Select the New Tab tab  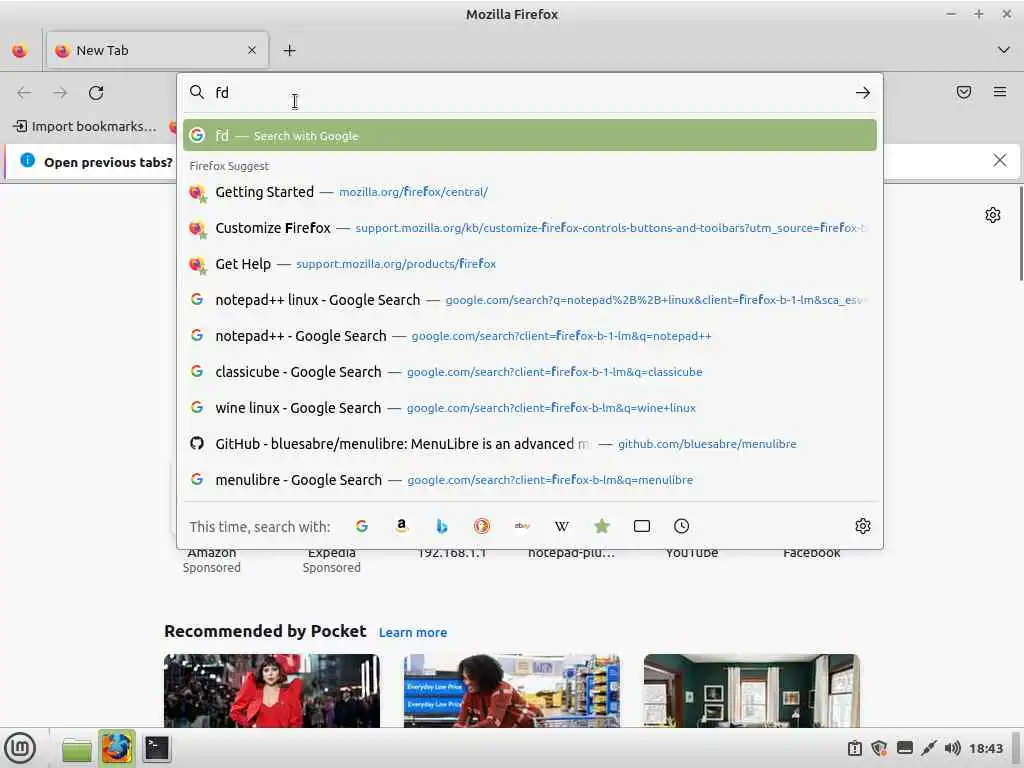click(157, 50)
